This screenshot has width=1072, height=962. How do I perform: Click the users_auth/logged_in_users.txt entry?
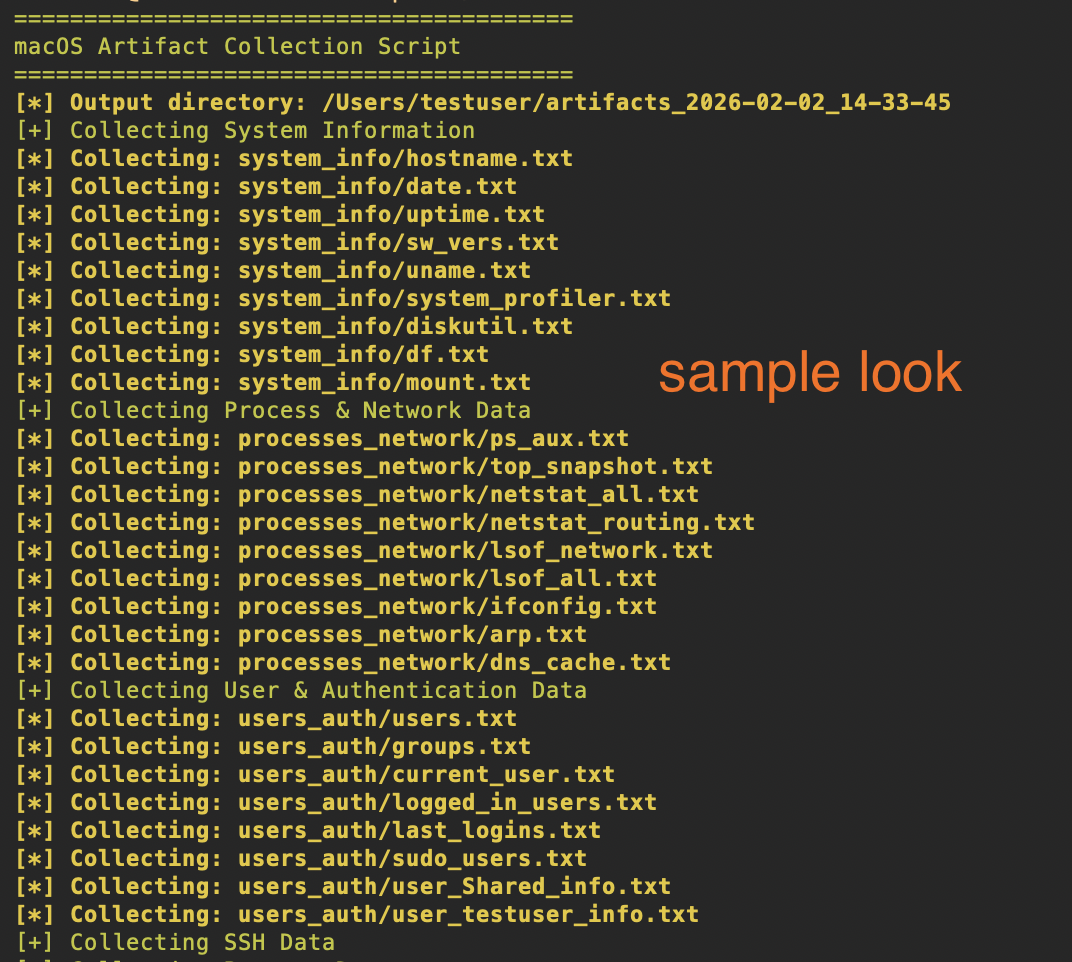pos(447,803)
